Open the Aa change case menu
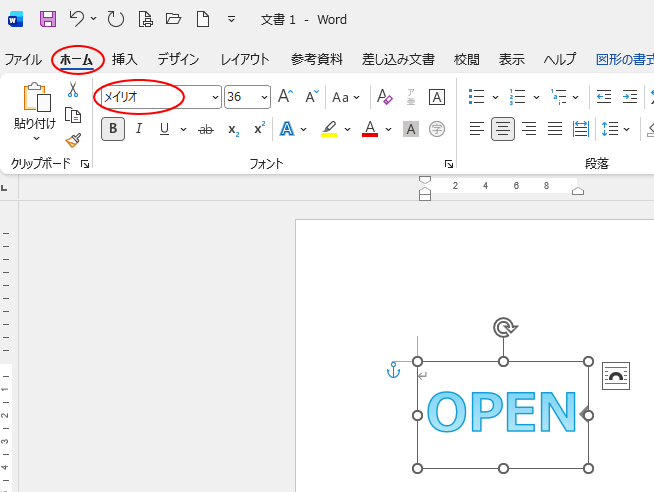654x492 pixels. 345,98
